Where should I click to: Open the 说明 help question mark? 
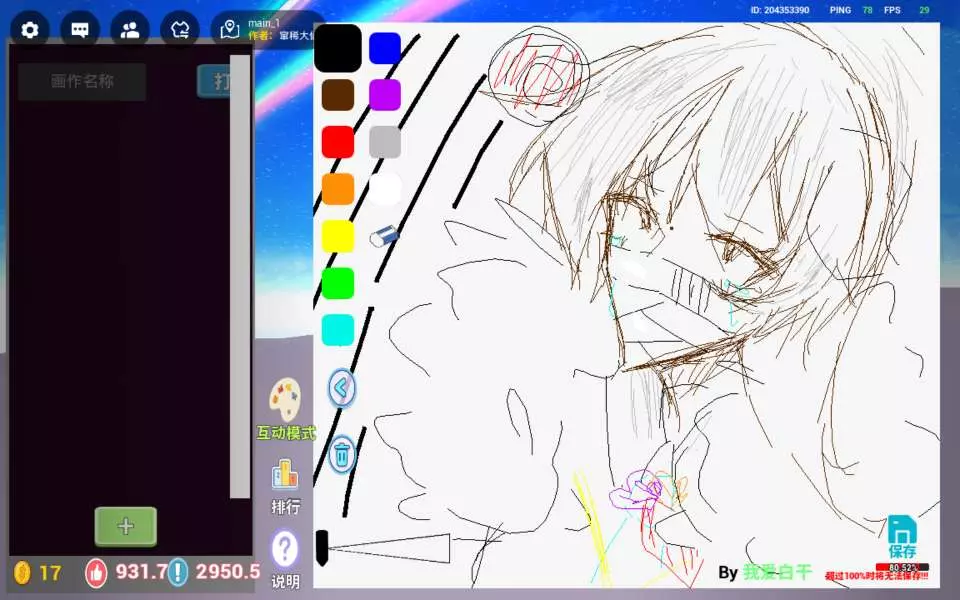(285, 549)
